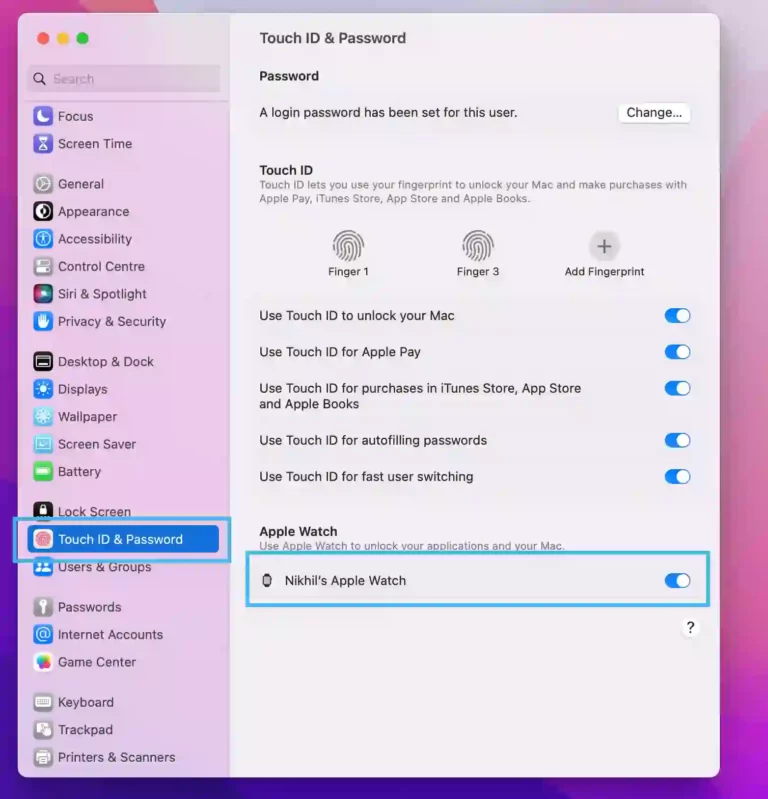Open the Desktop & Dock icon
Image resolution: width=768 pixels, height=799 pixels.
point(43,362)
